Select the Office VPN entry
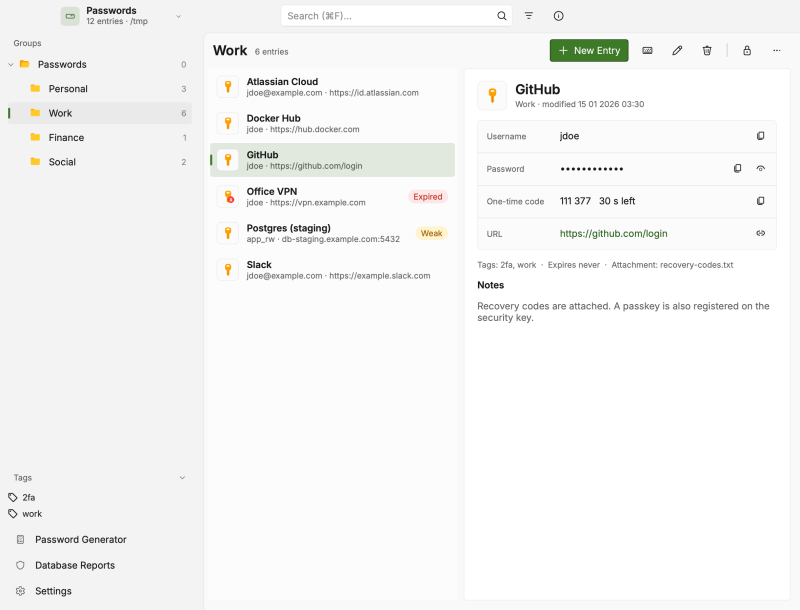 point(333,196)
